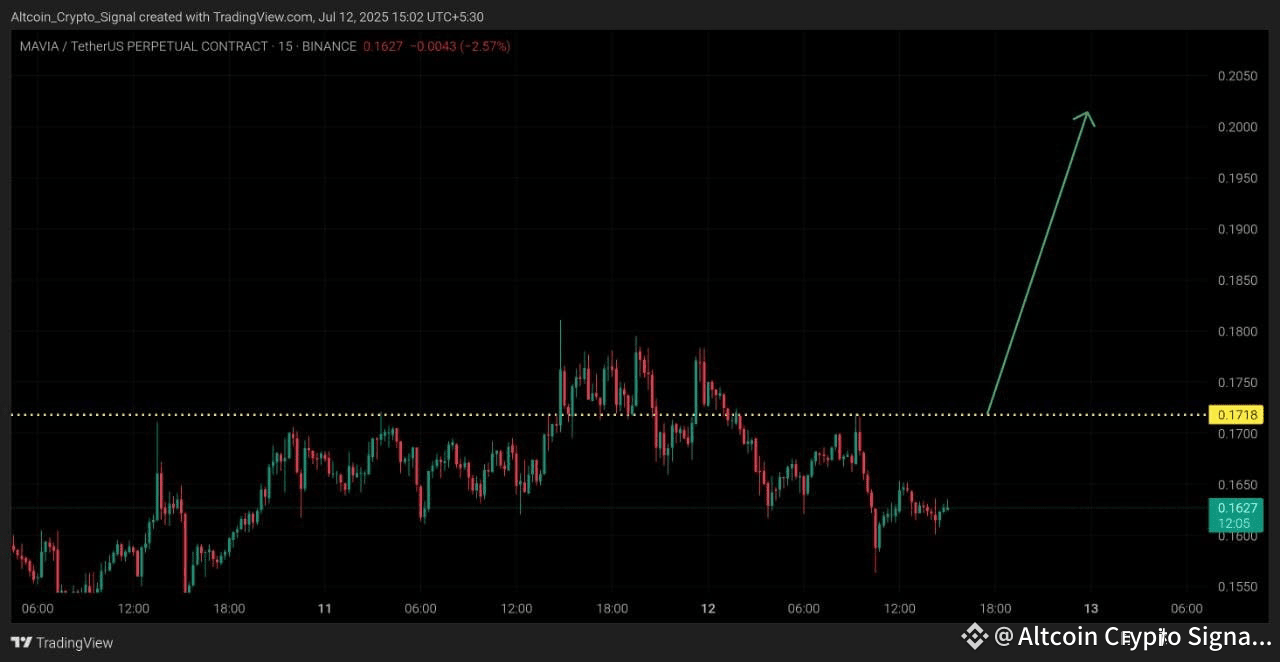Select the MAVIA / TetherUS PERPETUAL CONTRACT title
Image resolution: width=1280 pixels, height=662 pixels.
click(144, 46)
